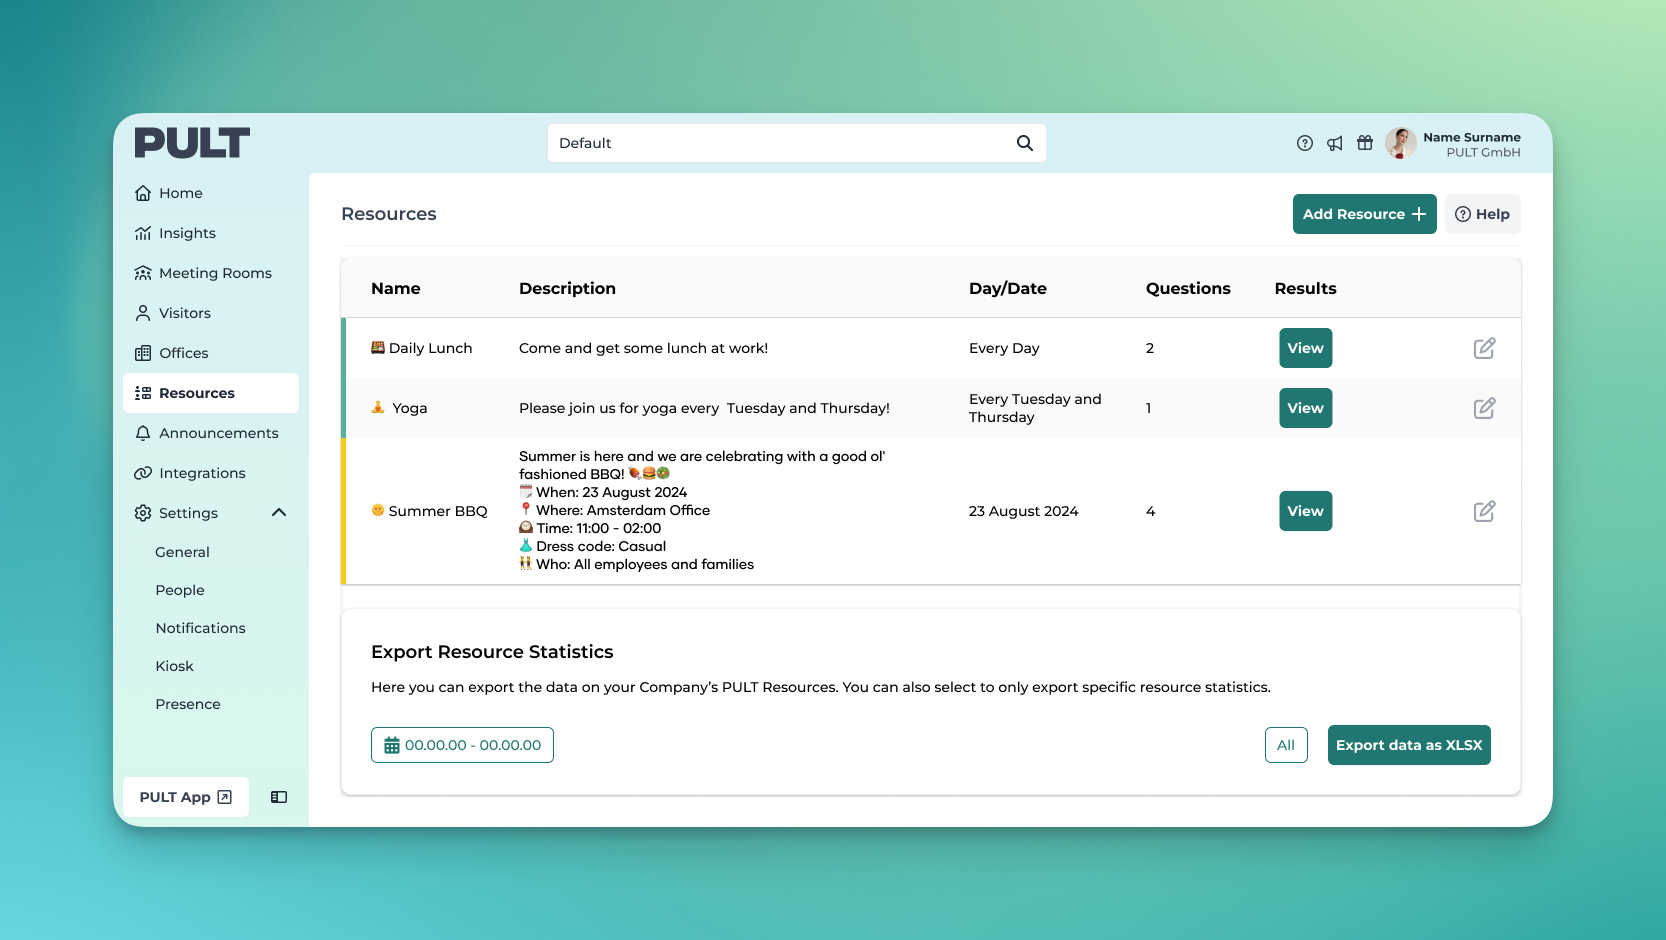Click the Announcements bell icon
Image resolution: width=1666 pixels, height=940 pixels.
pos(143,433)
